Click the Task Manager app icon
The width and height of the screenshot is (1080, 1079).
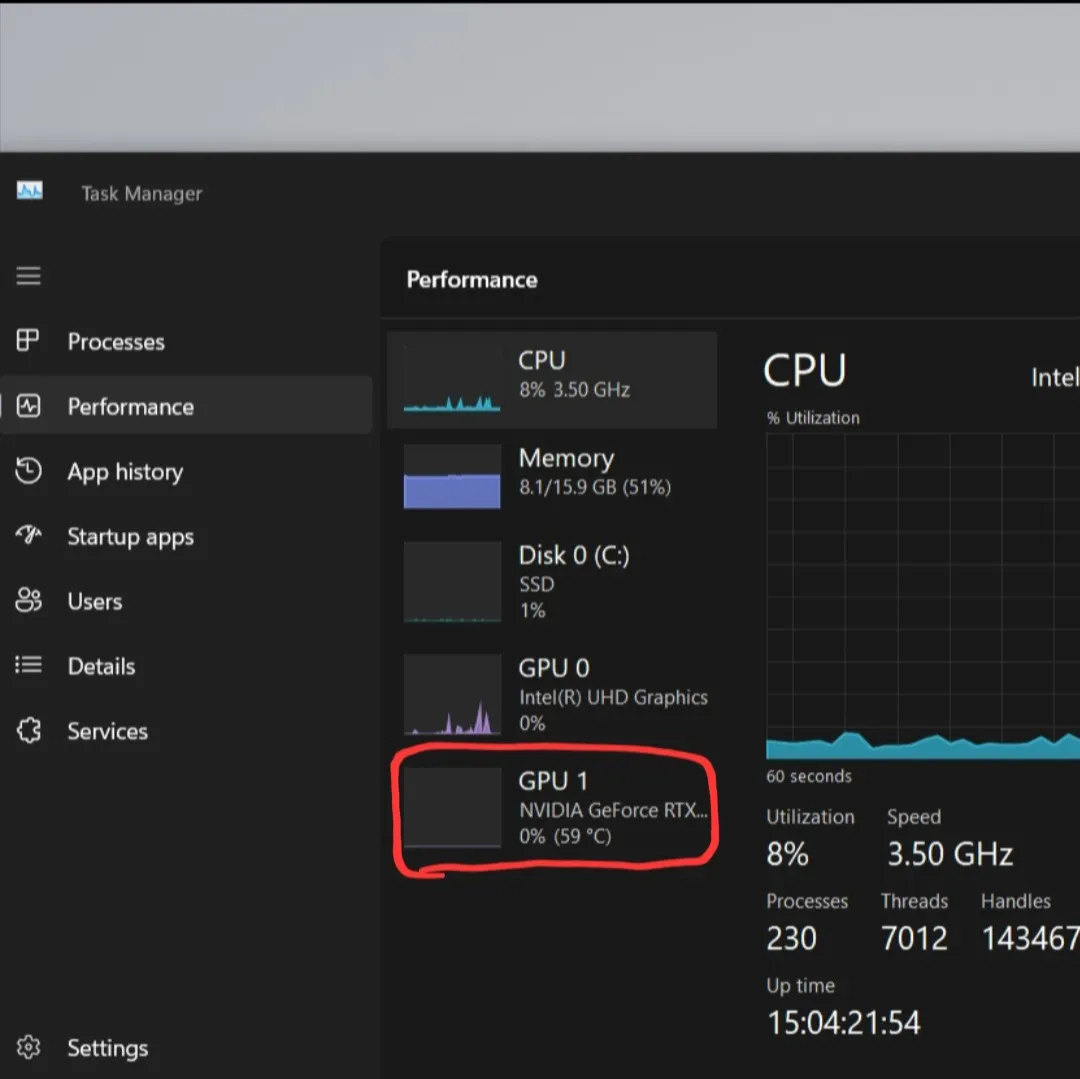pyautogui.click(x=30, y=191)
